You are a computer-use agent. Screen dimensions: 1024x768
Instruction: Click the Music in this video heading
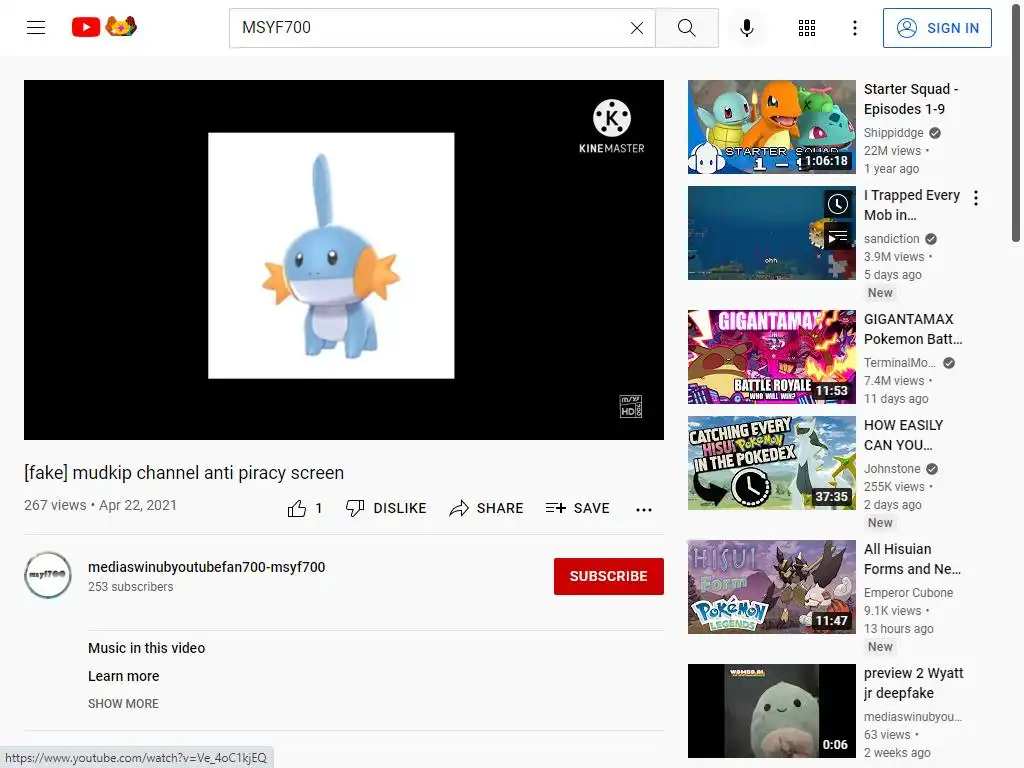pos(146,648)
